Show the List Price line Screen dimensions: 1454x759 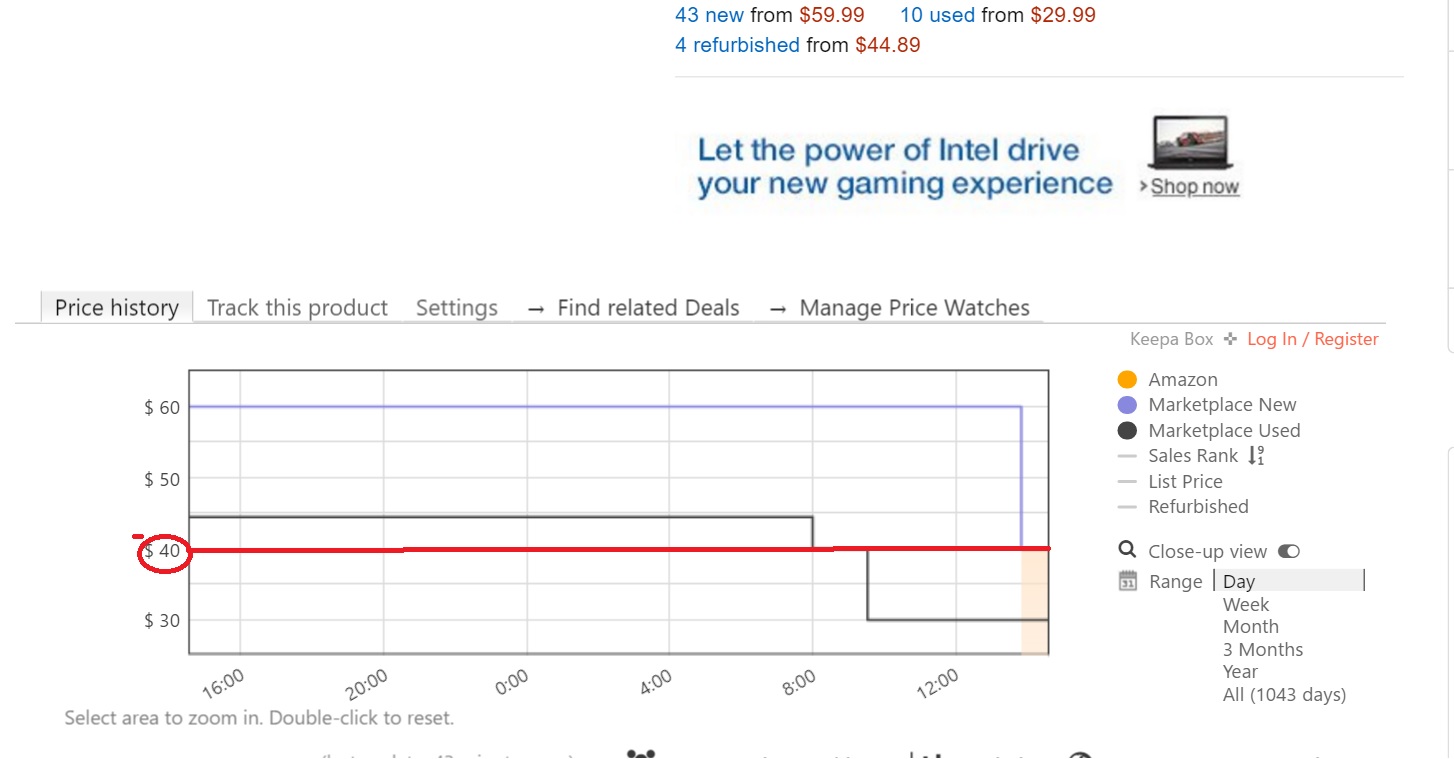point(1185,481)
